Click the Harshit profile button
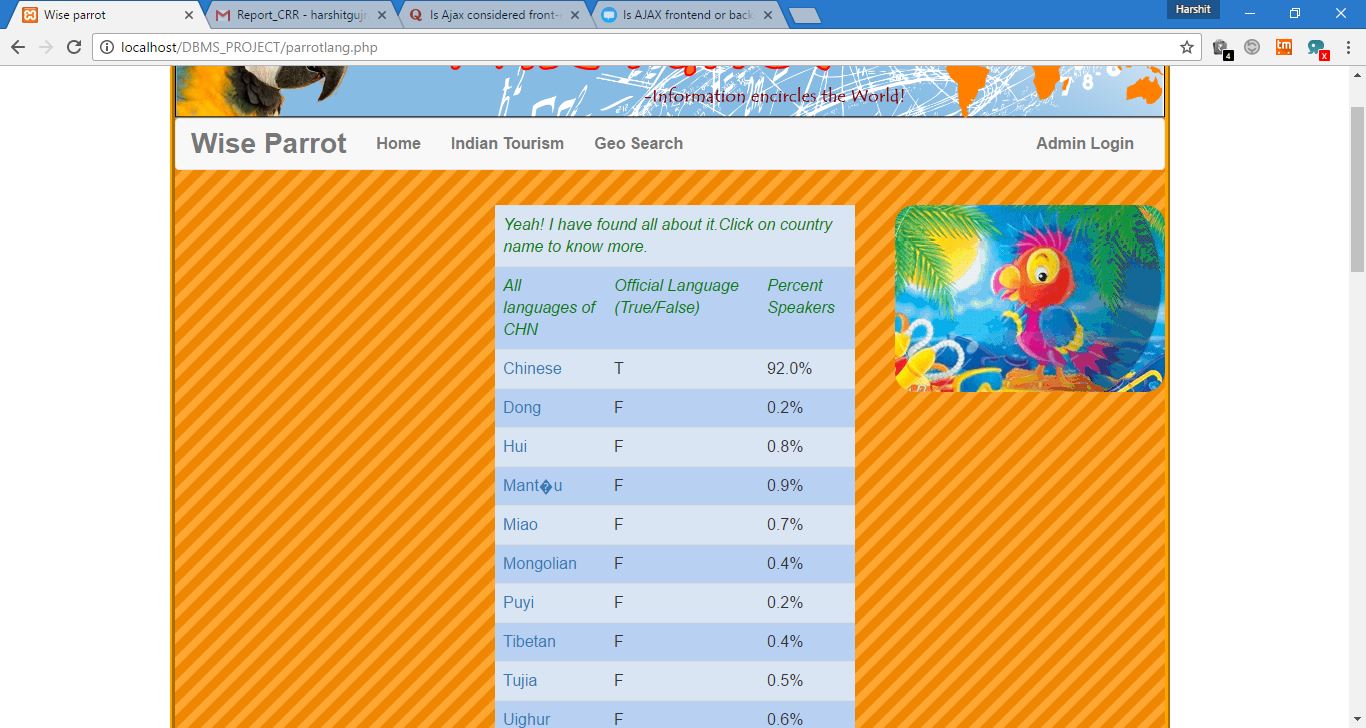Screen dimensions: 1366x728 coord(1193,9)
